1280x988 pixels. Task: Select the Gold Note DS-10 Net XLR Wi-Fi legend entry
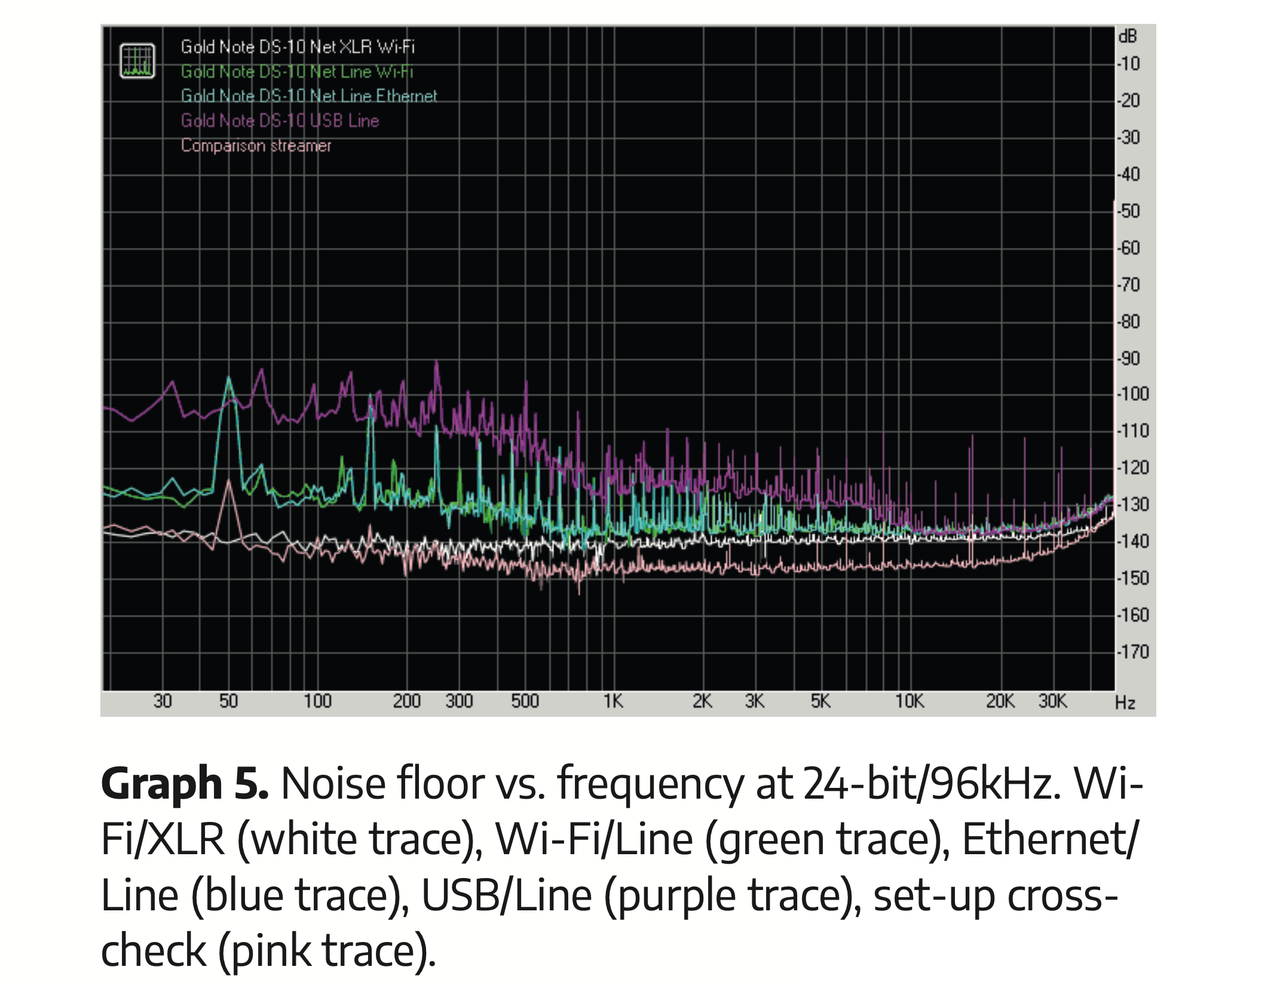[x=297, y=47]
